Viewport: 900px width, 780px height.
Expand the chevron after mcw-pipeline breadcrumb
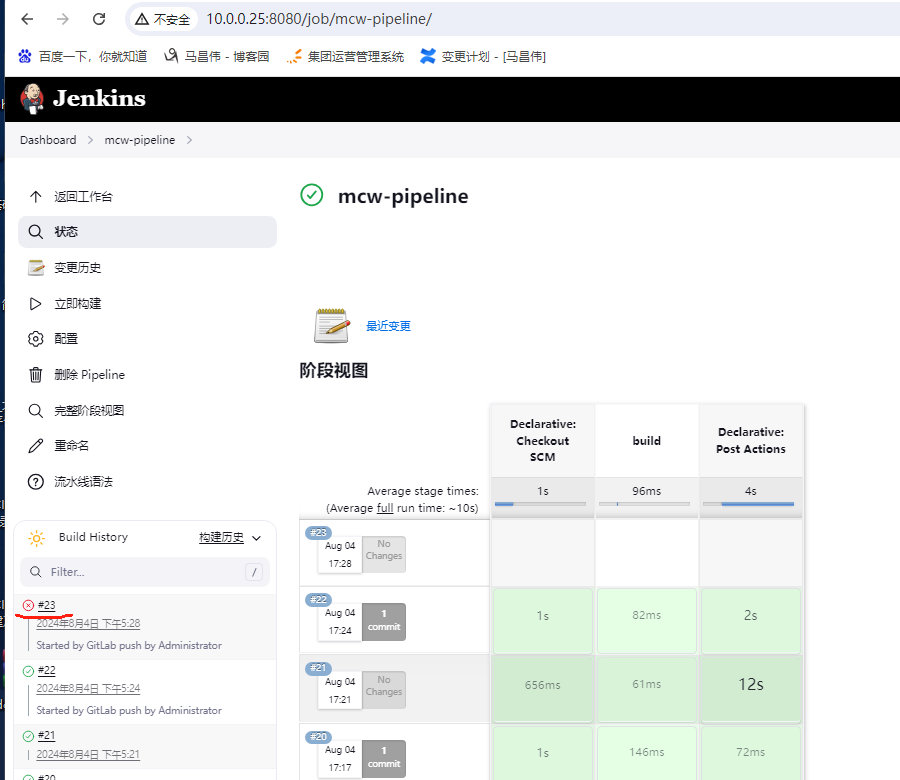189,140
